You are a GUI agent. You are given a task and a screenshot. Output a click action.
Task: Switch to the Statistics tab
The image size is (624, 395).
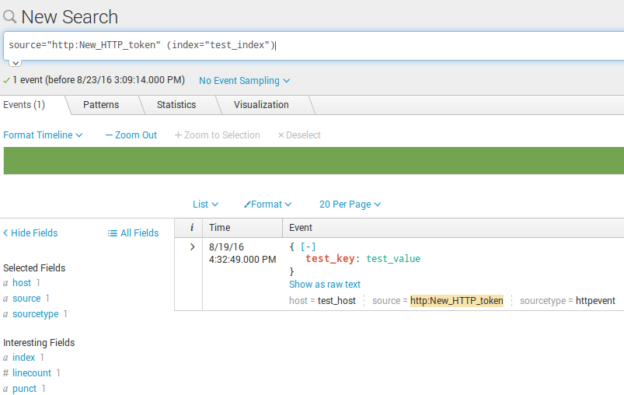pos(176,105)
